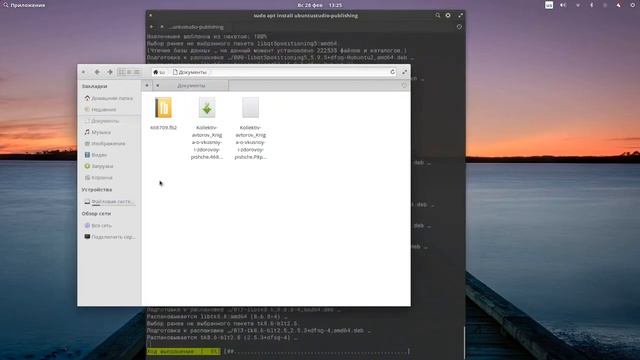Screen dimensions: 640x360
Task: Open the tab history icon in Files
Action: point(404,85)
